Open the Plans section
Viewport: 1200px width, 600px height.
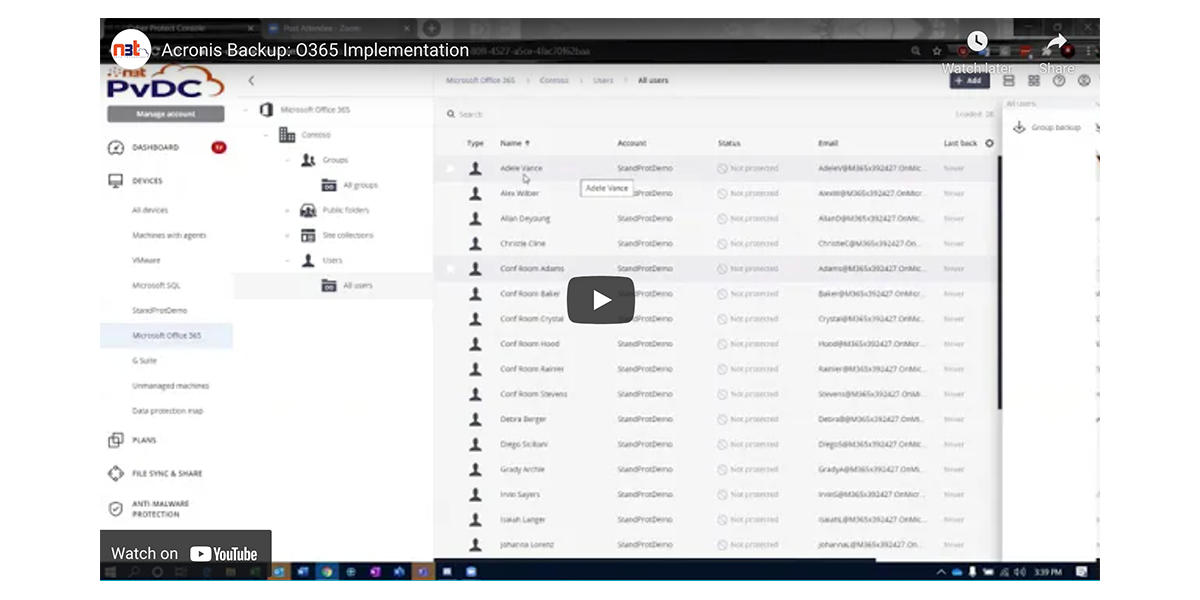coord(144,440)
